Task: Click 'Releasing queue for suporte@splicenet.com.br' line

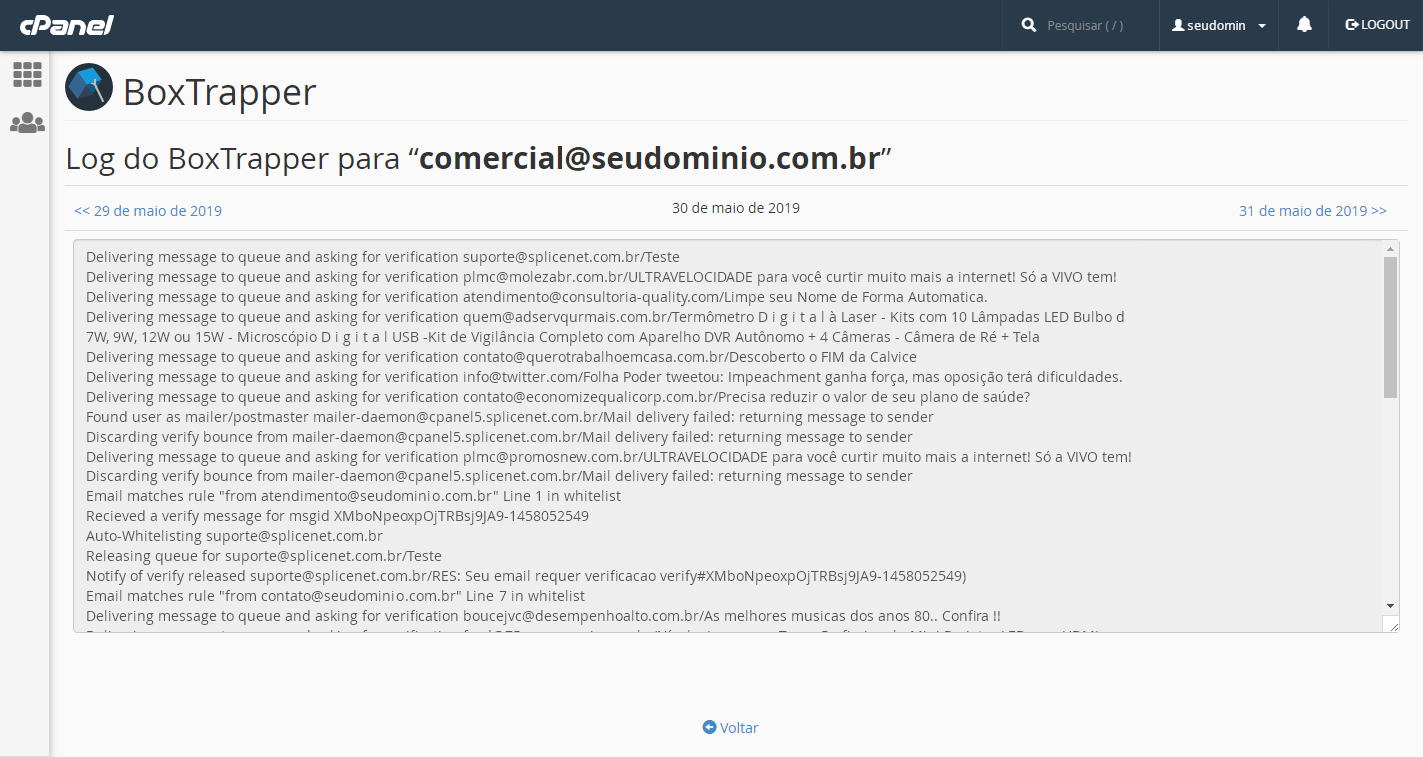Action: pos(264,556)
